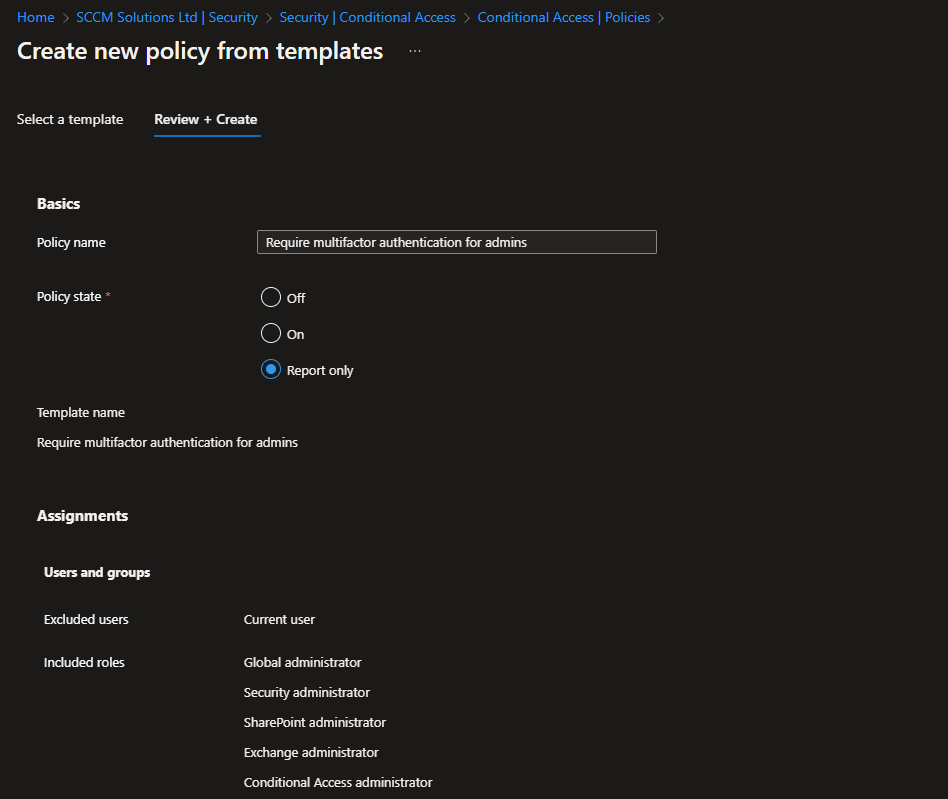Select the Security administrator role text
The height and width of the screenshot is (799, 948).
tap(306, 692)
